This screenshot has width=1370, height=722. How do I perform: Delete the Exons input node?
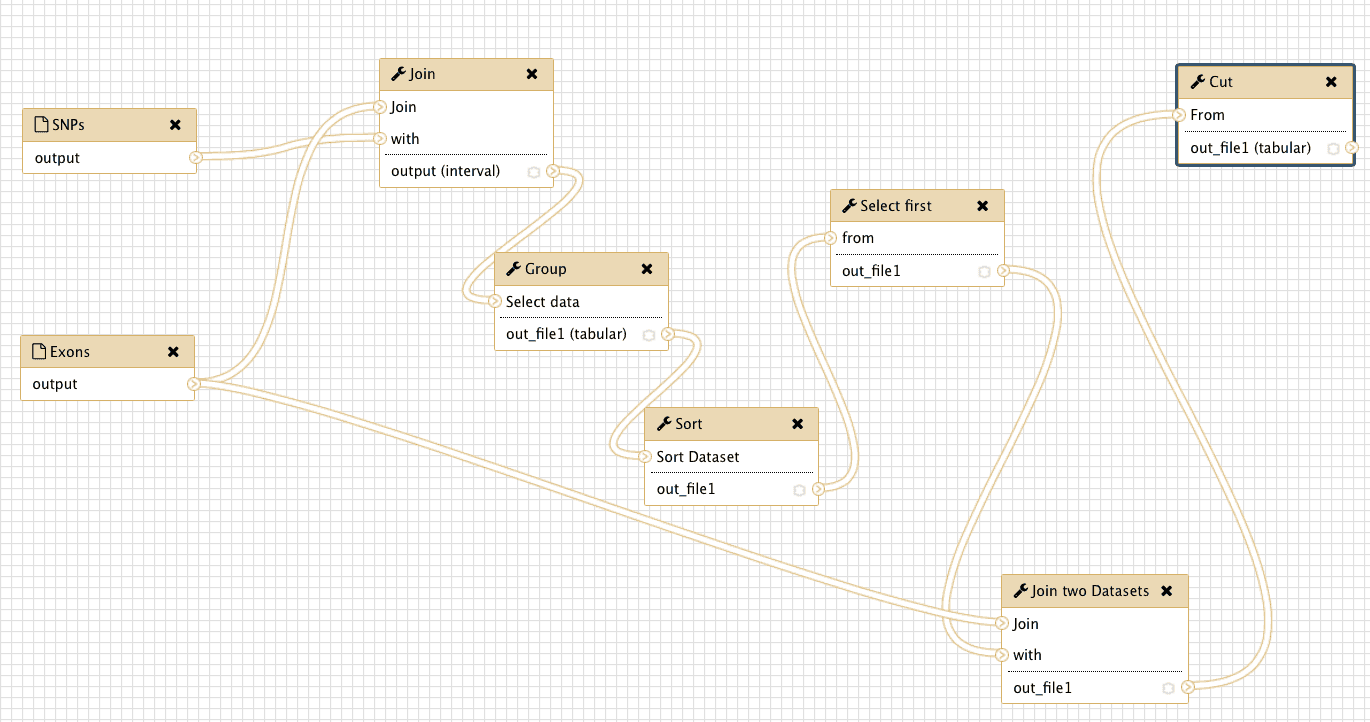(173, 352)
